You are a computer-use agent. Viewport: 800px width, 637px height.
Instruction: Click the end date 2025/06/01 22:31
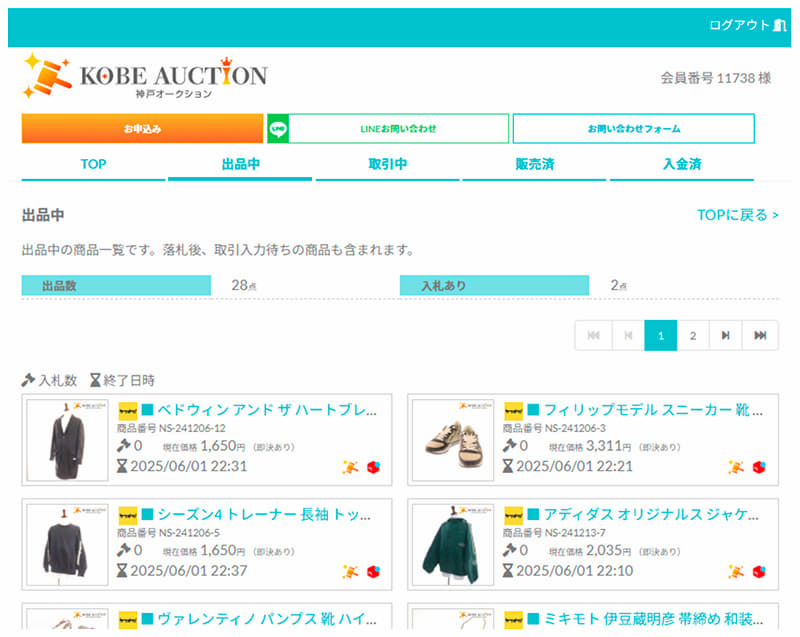coord(189,466)
